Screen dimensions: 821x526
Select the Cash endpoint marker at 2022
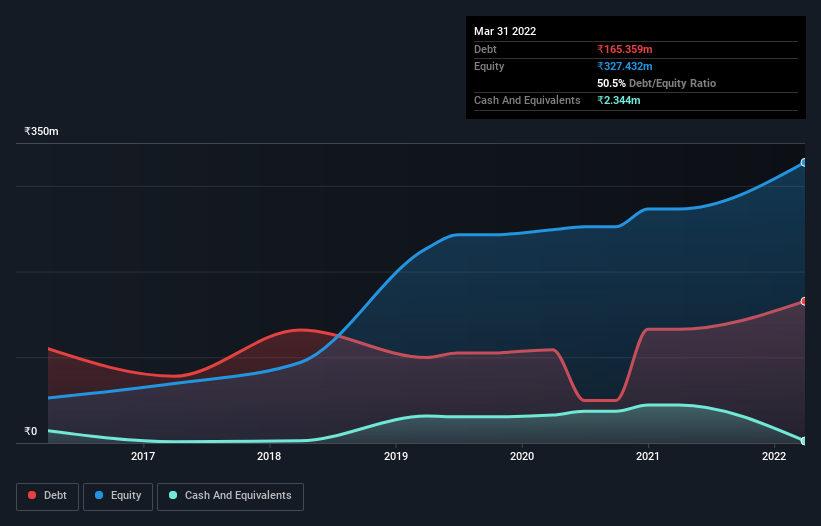click(x=804, y=441)
